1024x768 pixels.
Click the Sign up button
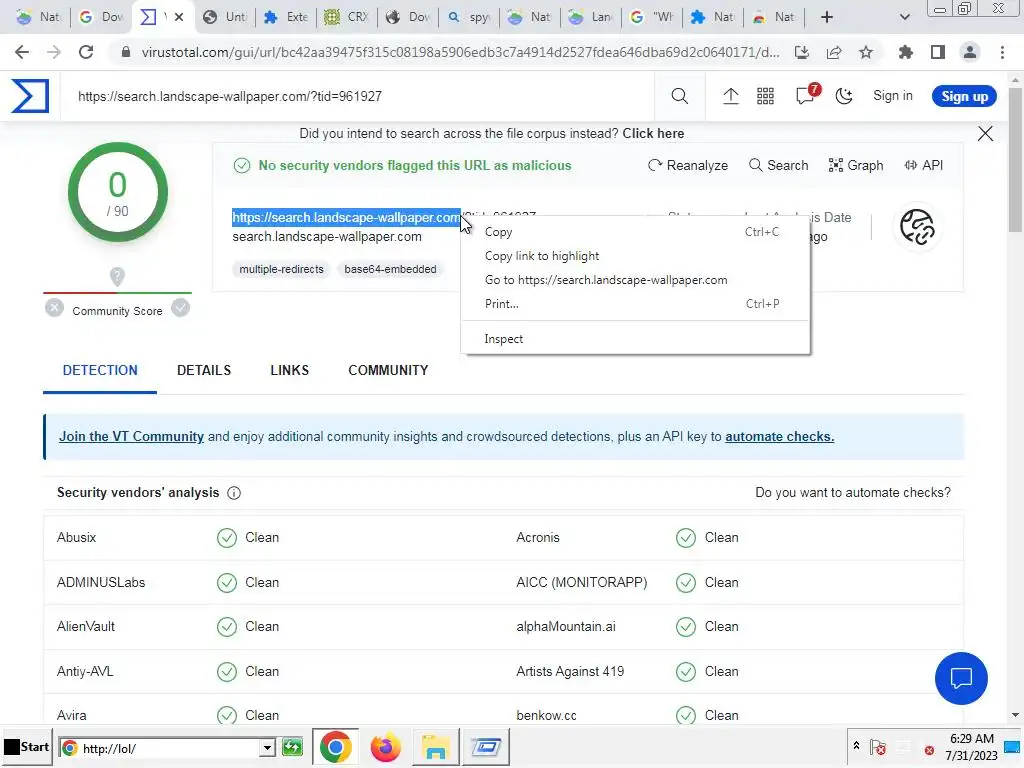(x=964, y=96)
